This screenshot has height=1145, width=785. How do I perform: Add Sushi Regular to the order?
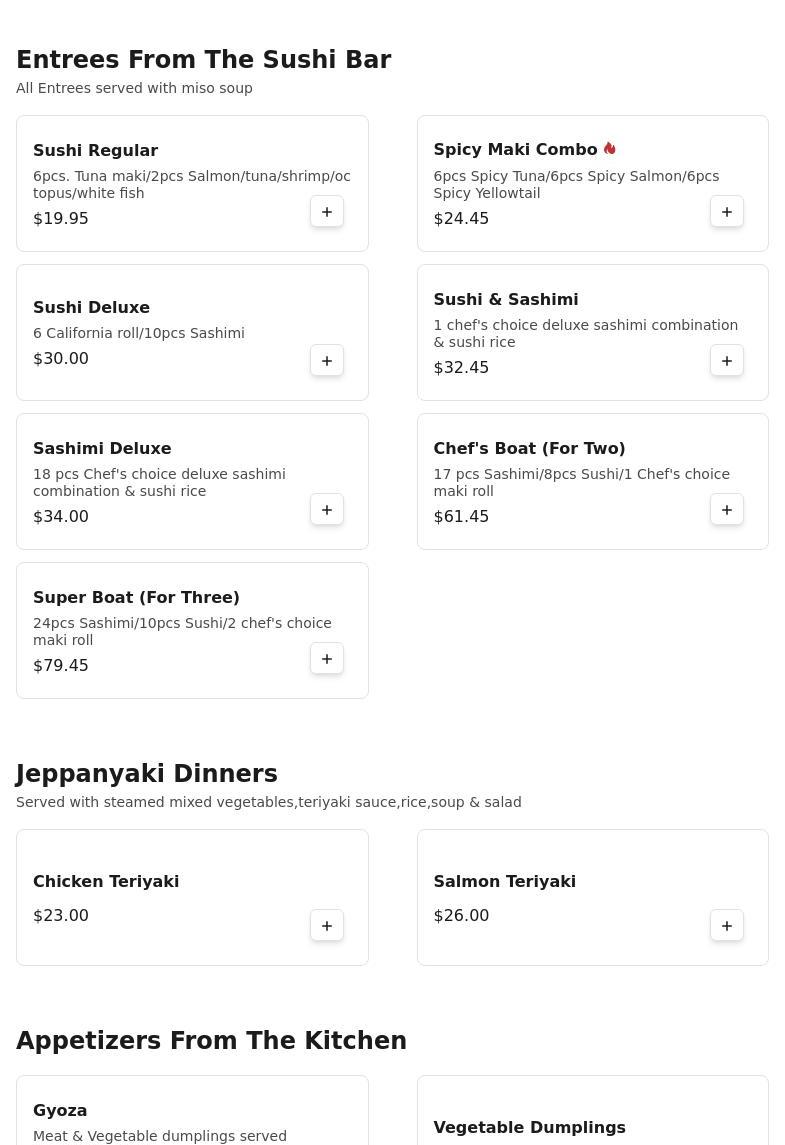327,212
